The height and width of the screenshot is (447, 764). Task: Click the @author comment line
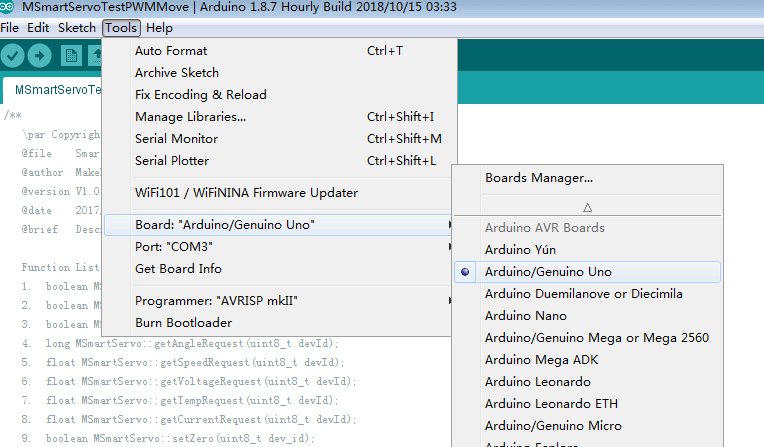(x=61, y=173)
